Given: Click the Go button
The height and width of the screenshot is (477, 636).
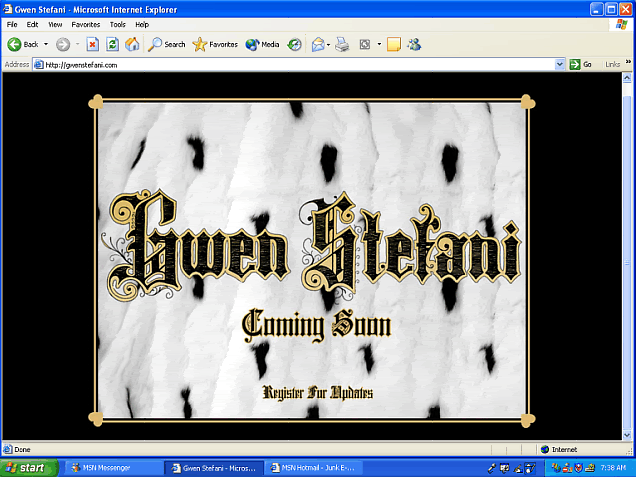Looking at the screenshot, I should (581, 64).
